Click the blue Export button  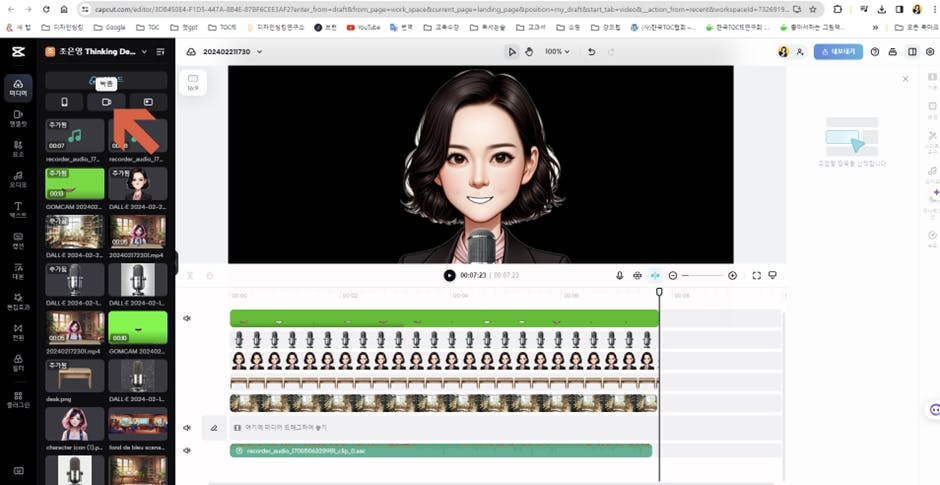(838, 52)
